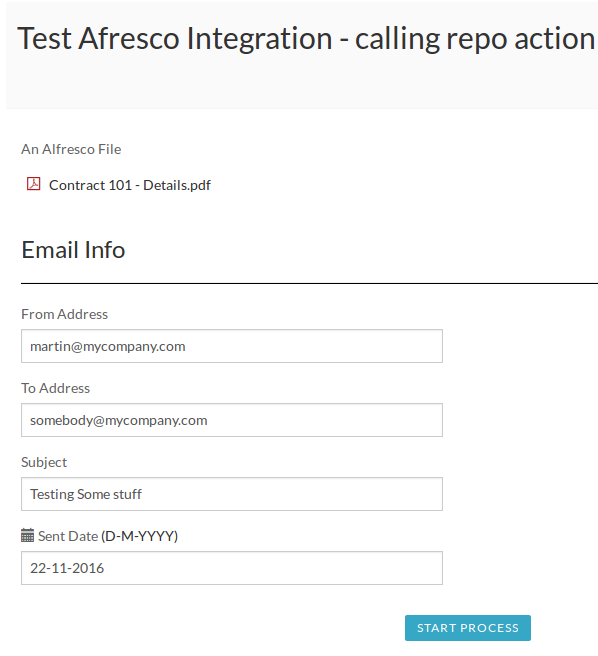
Task: Open the Sent Date picker field
Action: pyautogui.click(x=232, y=568)
